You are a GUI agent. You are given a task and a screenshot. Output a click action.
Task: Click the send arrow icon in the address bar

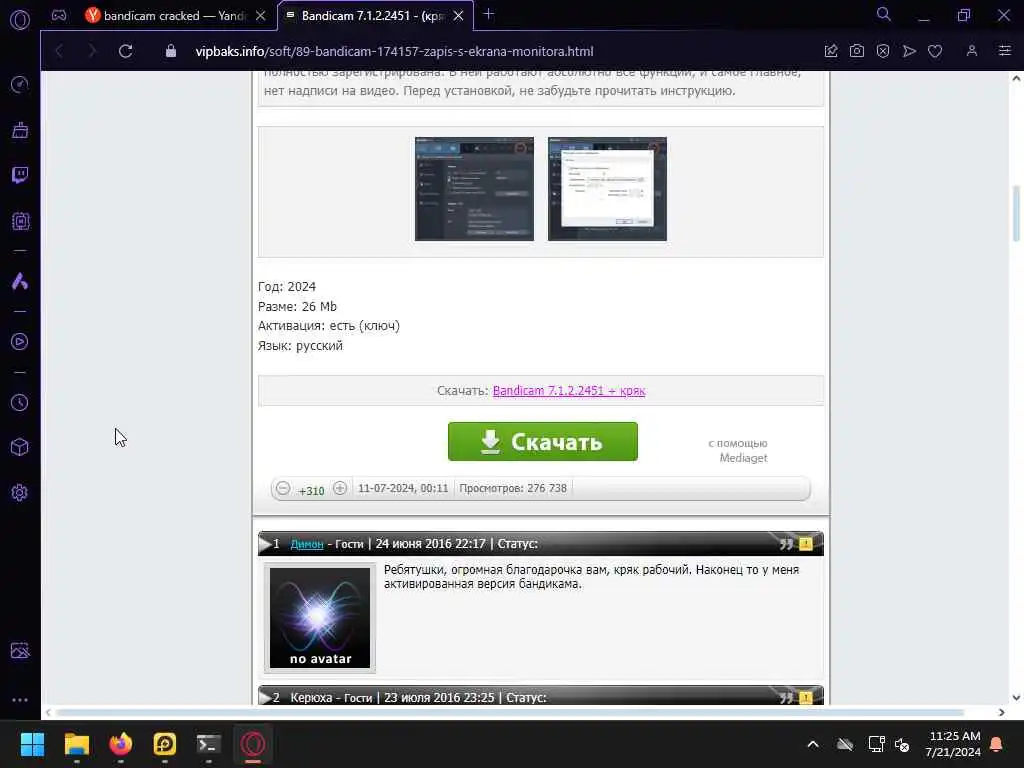pos(909,51)
